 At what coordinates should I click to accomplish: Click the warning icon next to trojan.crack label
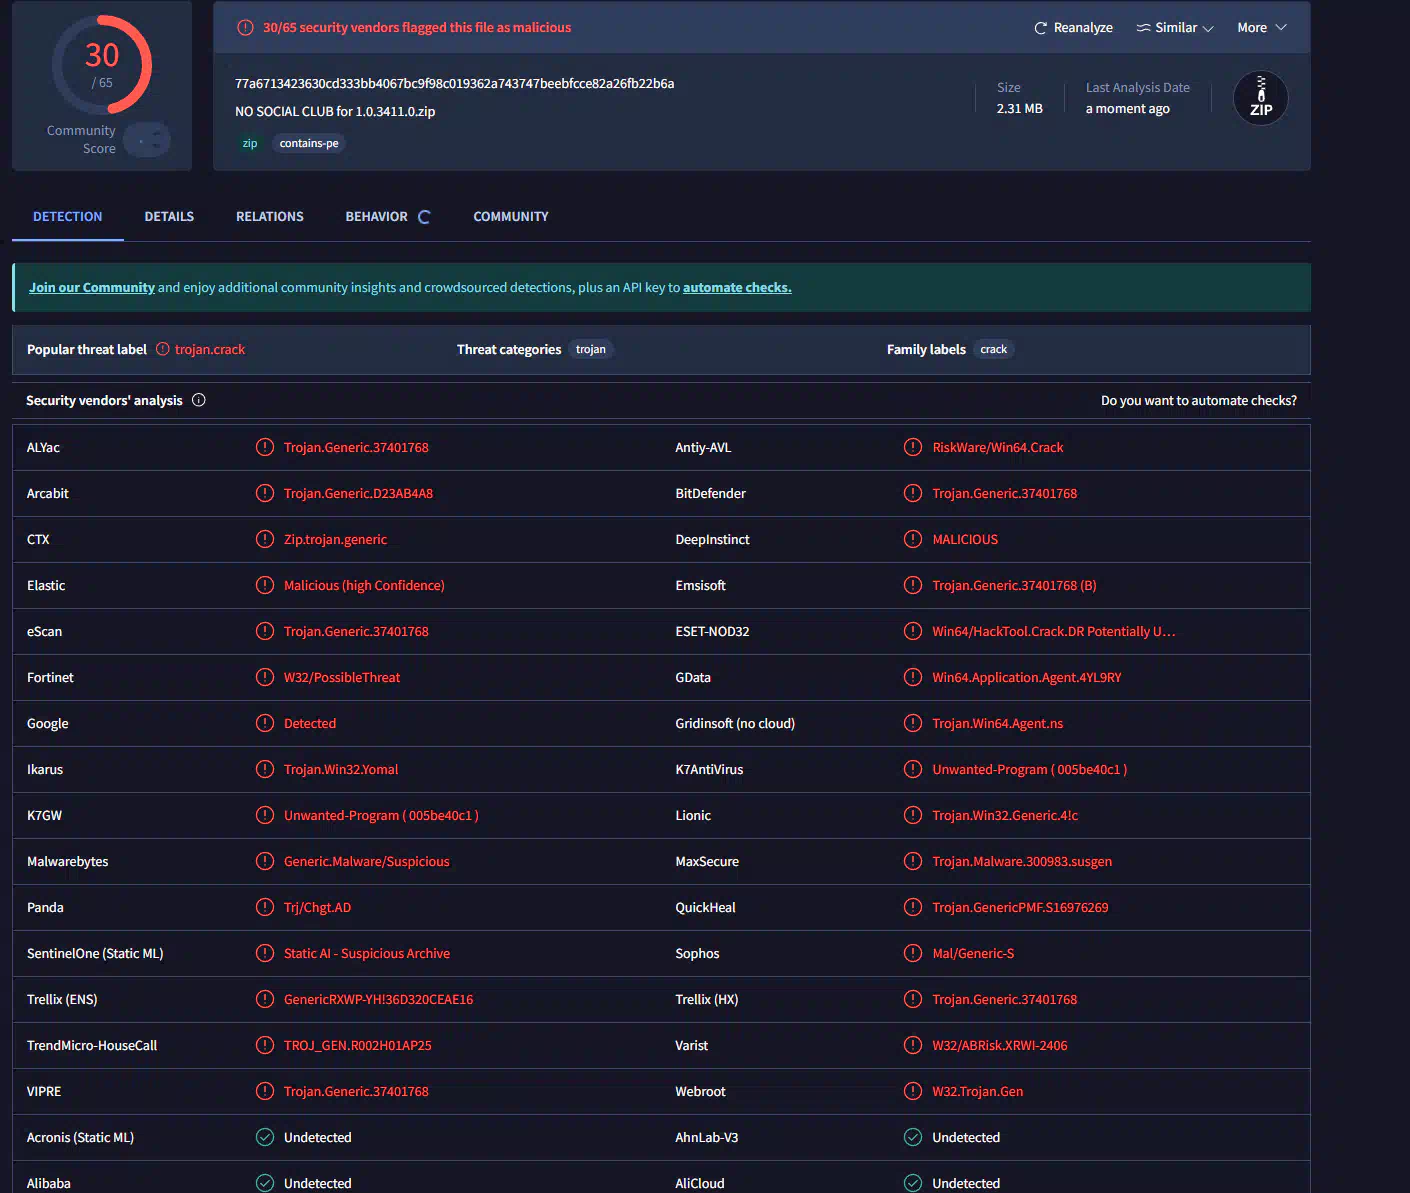pyautogui.click(x=163, y=349)
